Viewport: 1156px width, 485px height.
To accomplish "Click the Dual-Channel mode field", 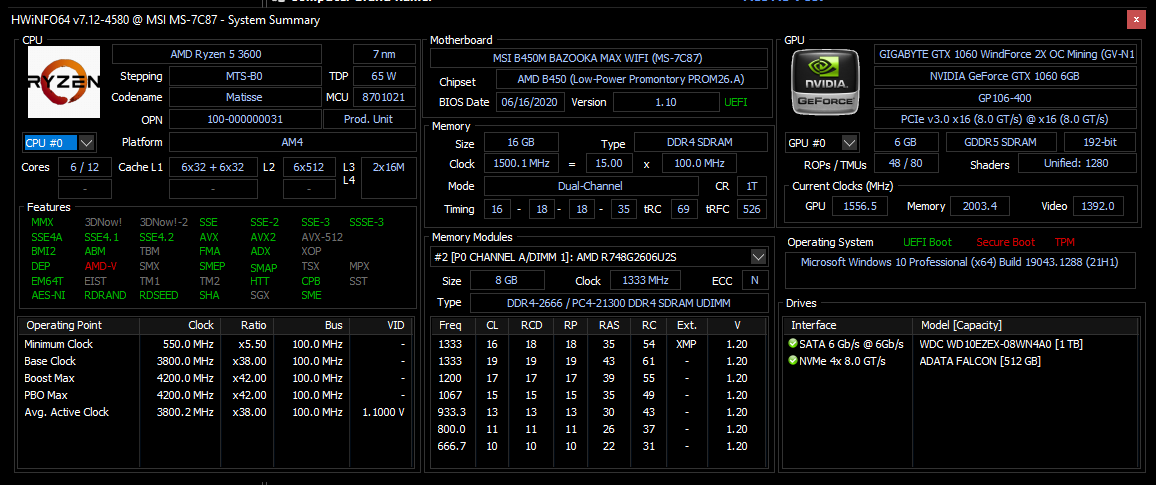I will 591,186.
